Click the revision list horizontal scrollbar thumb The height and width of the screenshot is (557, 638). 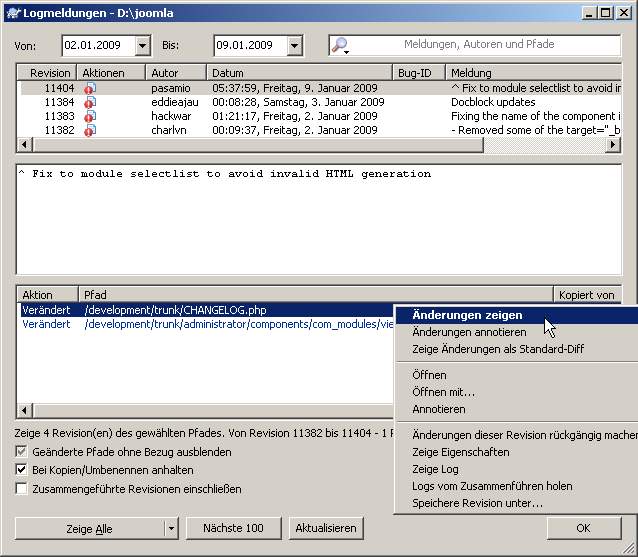tap(258, 144)
